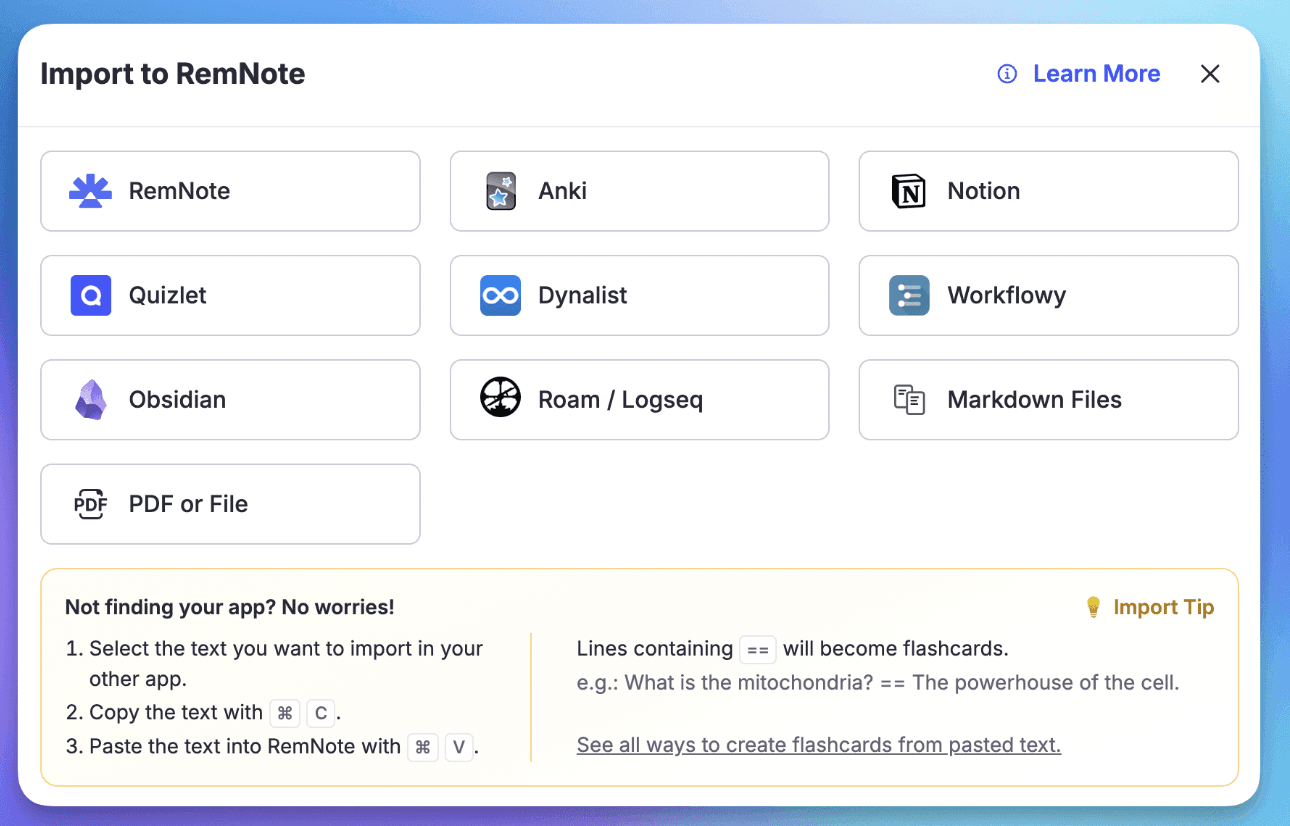Click the Import Tip label
The height and width of the screenshot is (826, 1290).
click(x=1163, y=607)
